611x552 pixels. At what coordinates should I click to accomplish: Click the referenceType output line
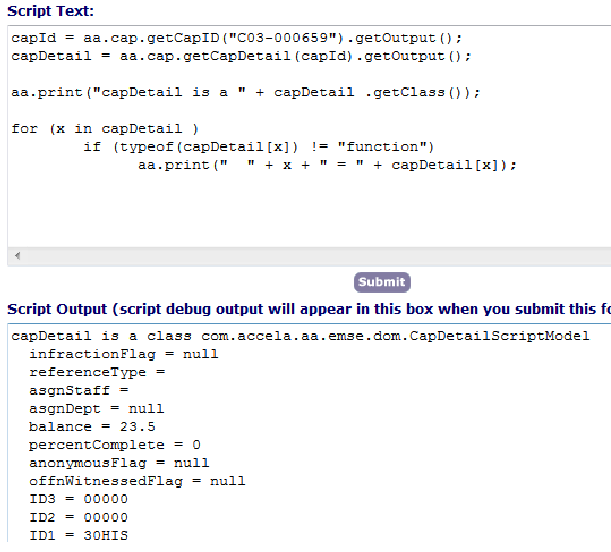point(96,371)
